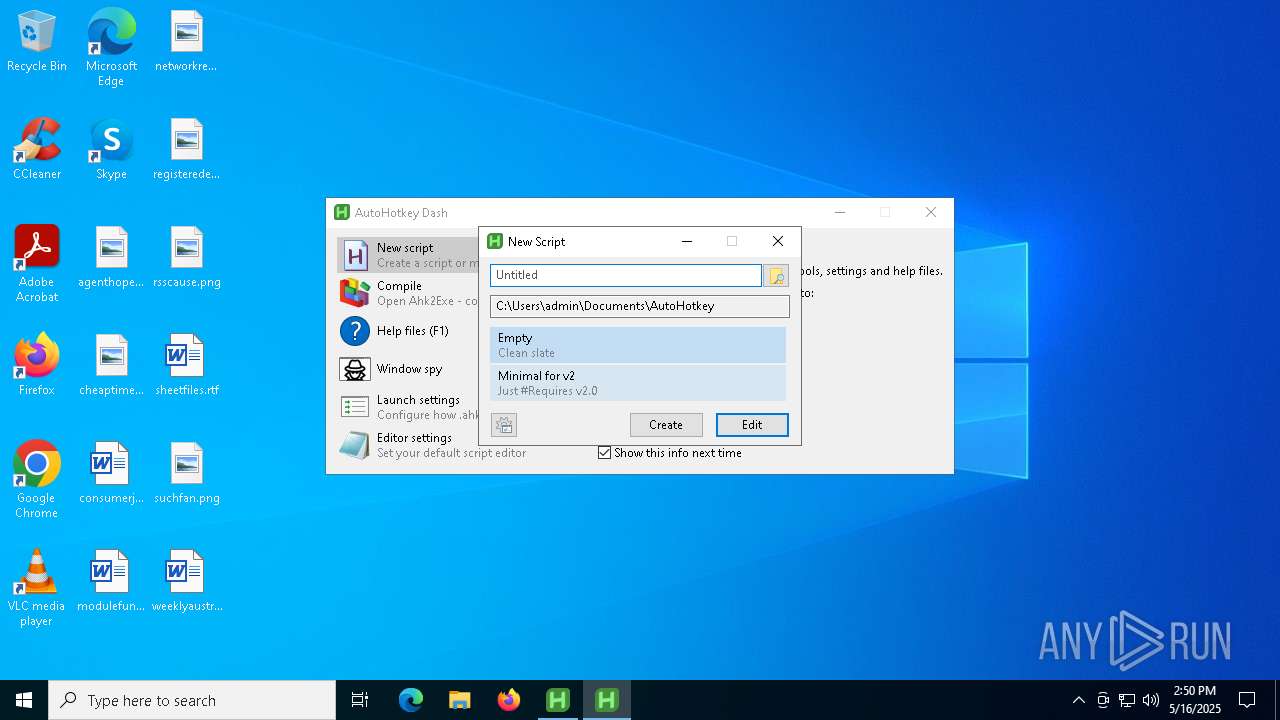Select the Google Chrome desktop icon

[x=37, y=480]
